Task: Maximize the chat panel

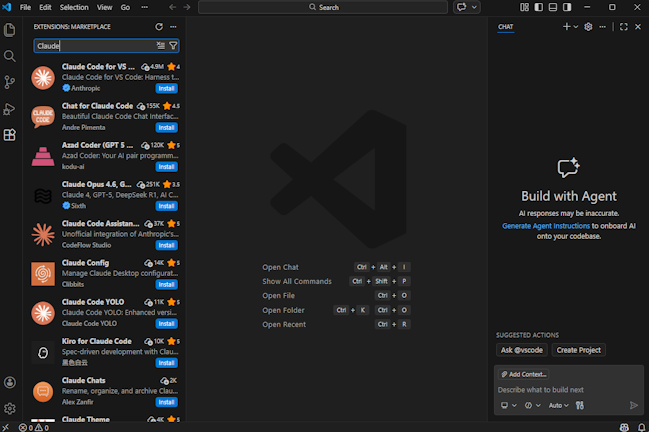Action: pyautogui.click(x=624, y=26)
